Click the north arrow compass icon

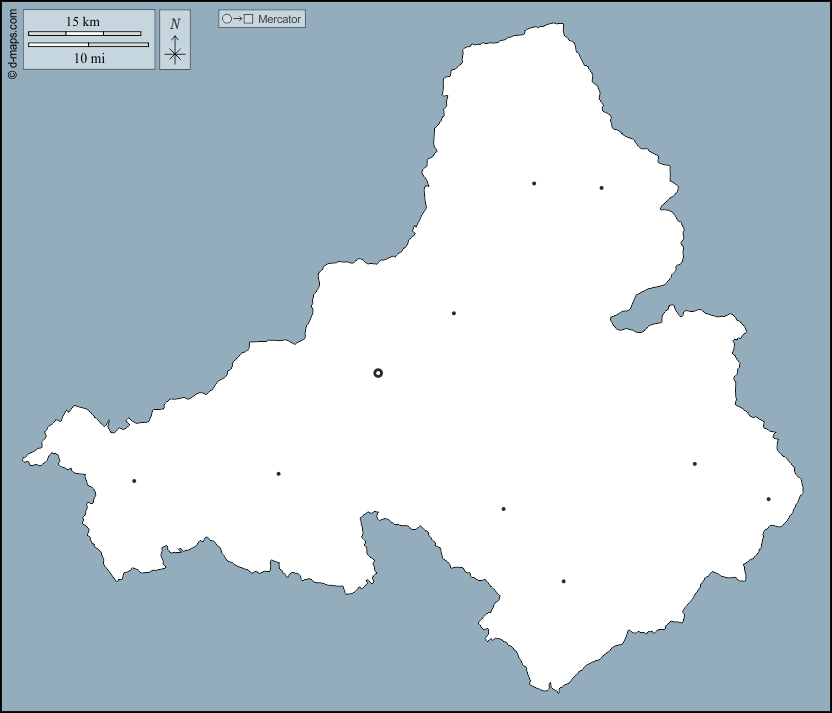click(175, 50)
